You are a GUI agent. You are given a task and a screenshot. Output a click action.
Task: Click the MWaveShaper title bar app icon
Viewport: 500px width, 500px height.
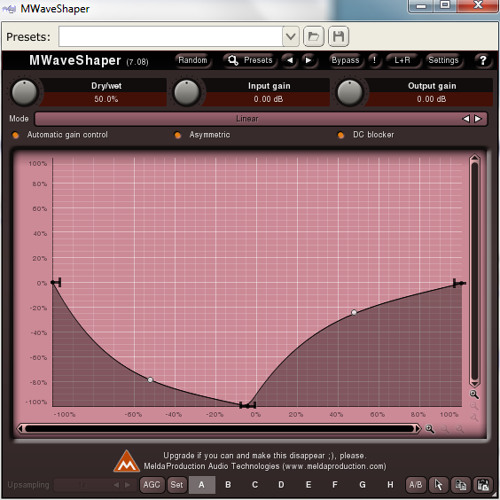coord(9,9)
